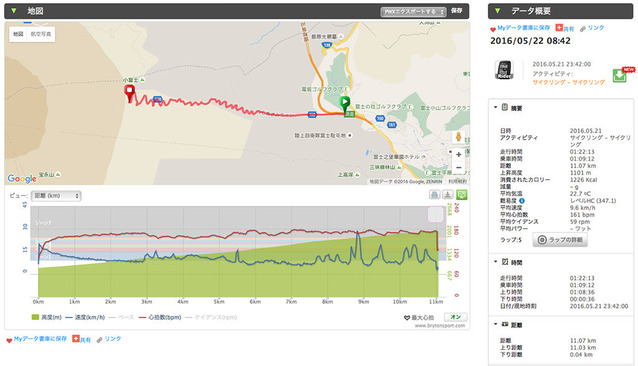Click the ラップの詳細 button
The height and width of the screenshot is (366, 638).
click(x=560, y=240)
